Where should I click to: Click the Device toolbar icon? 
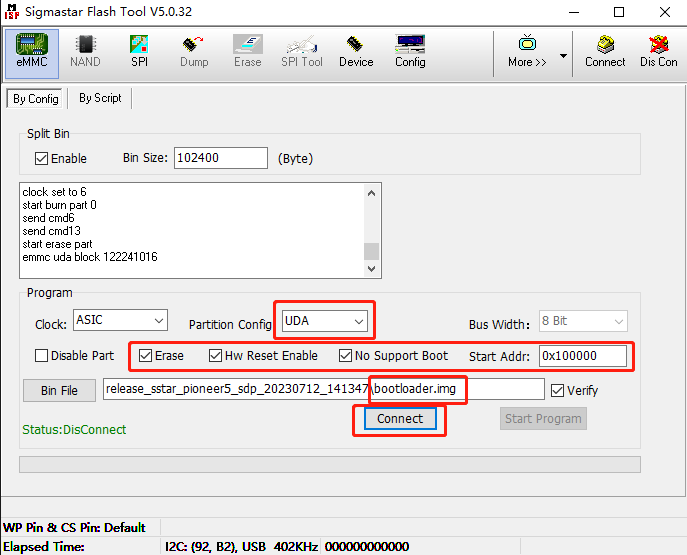click(356, 51)
